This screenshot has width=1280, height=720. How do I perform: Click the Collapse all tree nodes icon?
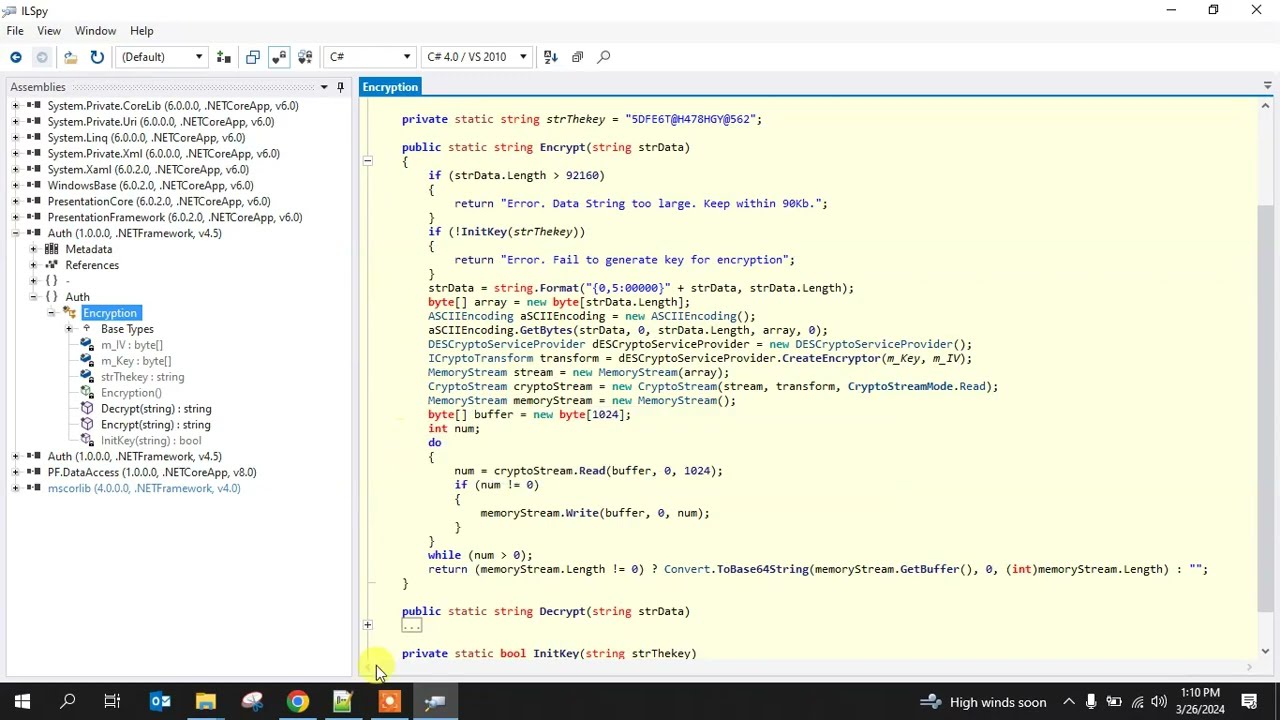click(x=577, y=57)
